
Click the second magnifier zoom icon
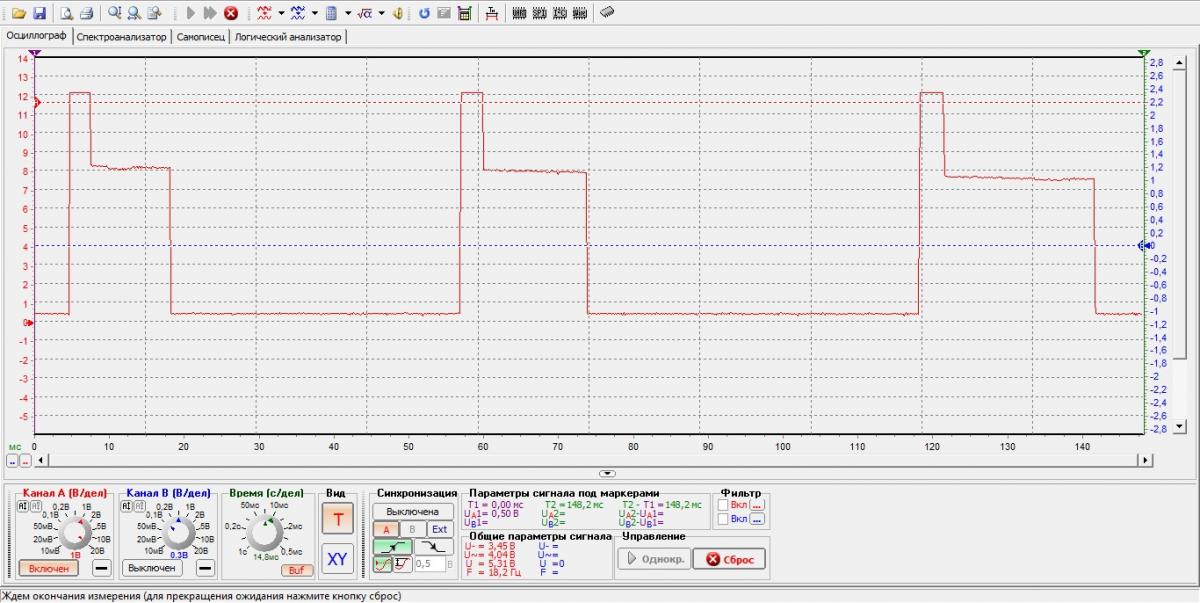pos(134,13)
